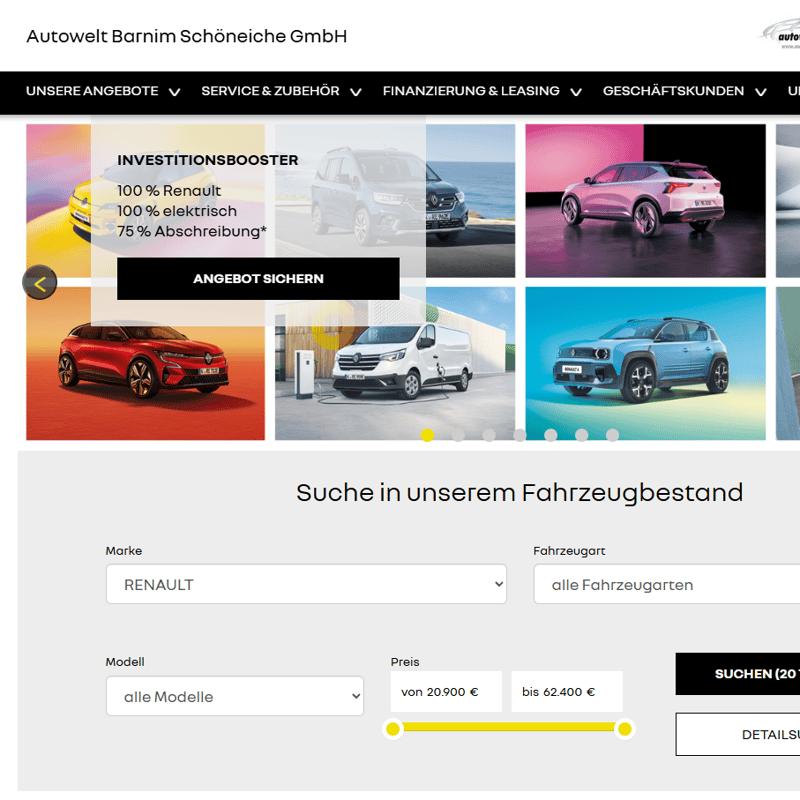Click the yellow price range track

coord(509,727)
